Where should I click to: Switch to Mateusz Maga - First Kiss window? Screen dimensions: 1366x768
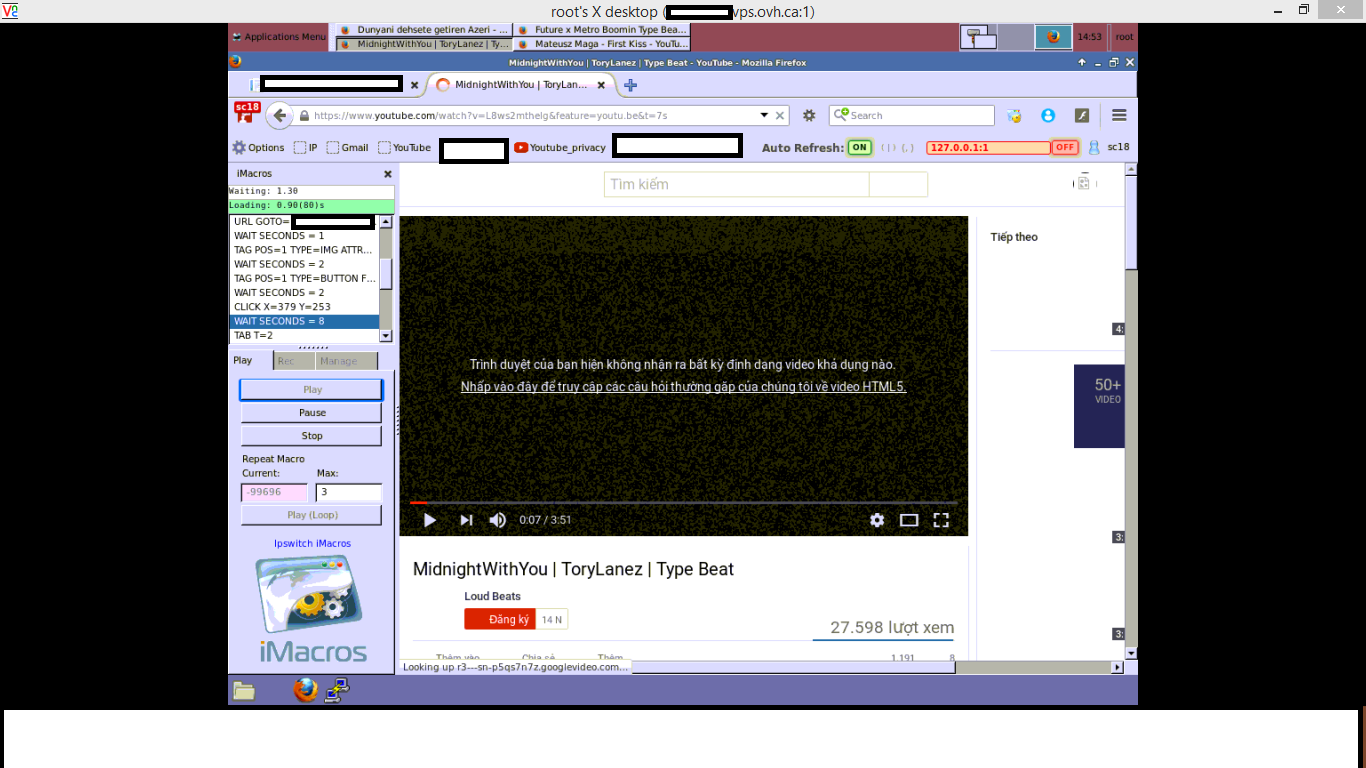coord(602,44)
